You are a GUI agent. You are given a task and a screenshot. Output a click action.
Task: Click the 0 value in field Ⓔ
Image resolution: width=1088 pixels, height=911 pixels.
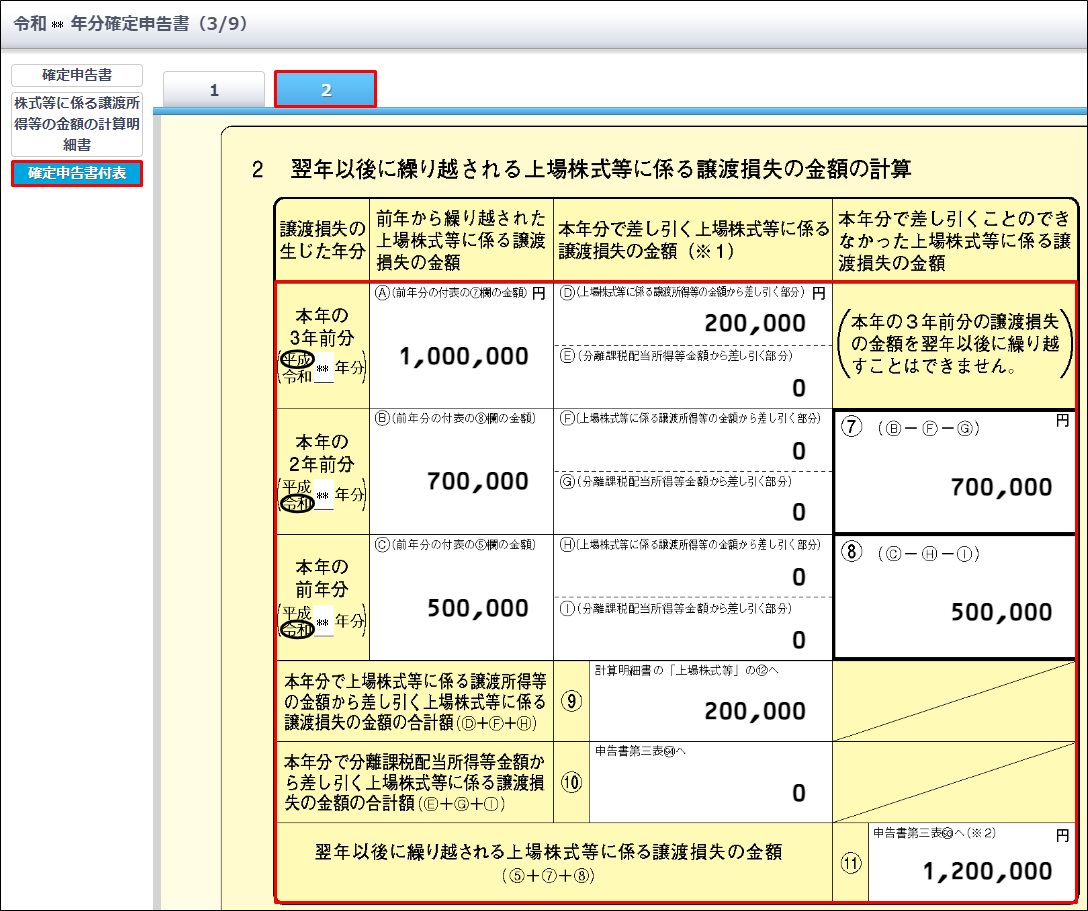pos(799,388)
